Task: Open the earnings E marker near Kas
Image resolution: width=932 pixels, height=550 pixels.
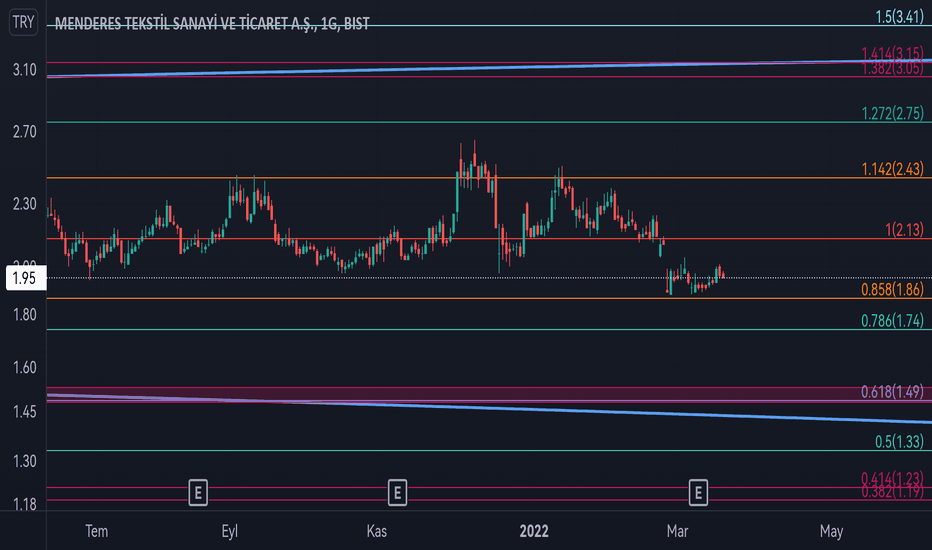Action: tap(397, 492)
